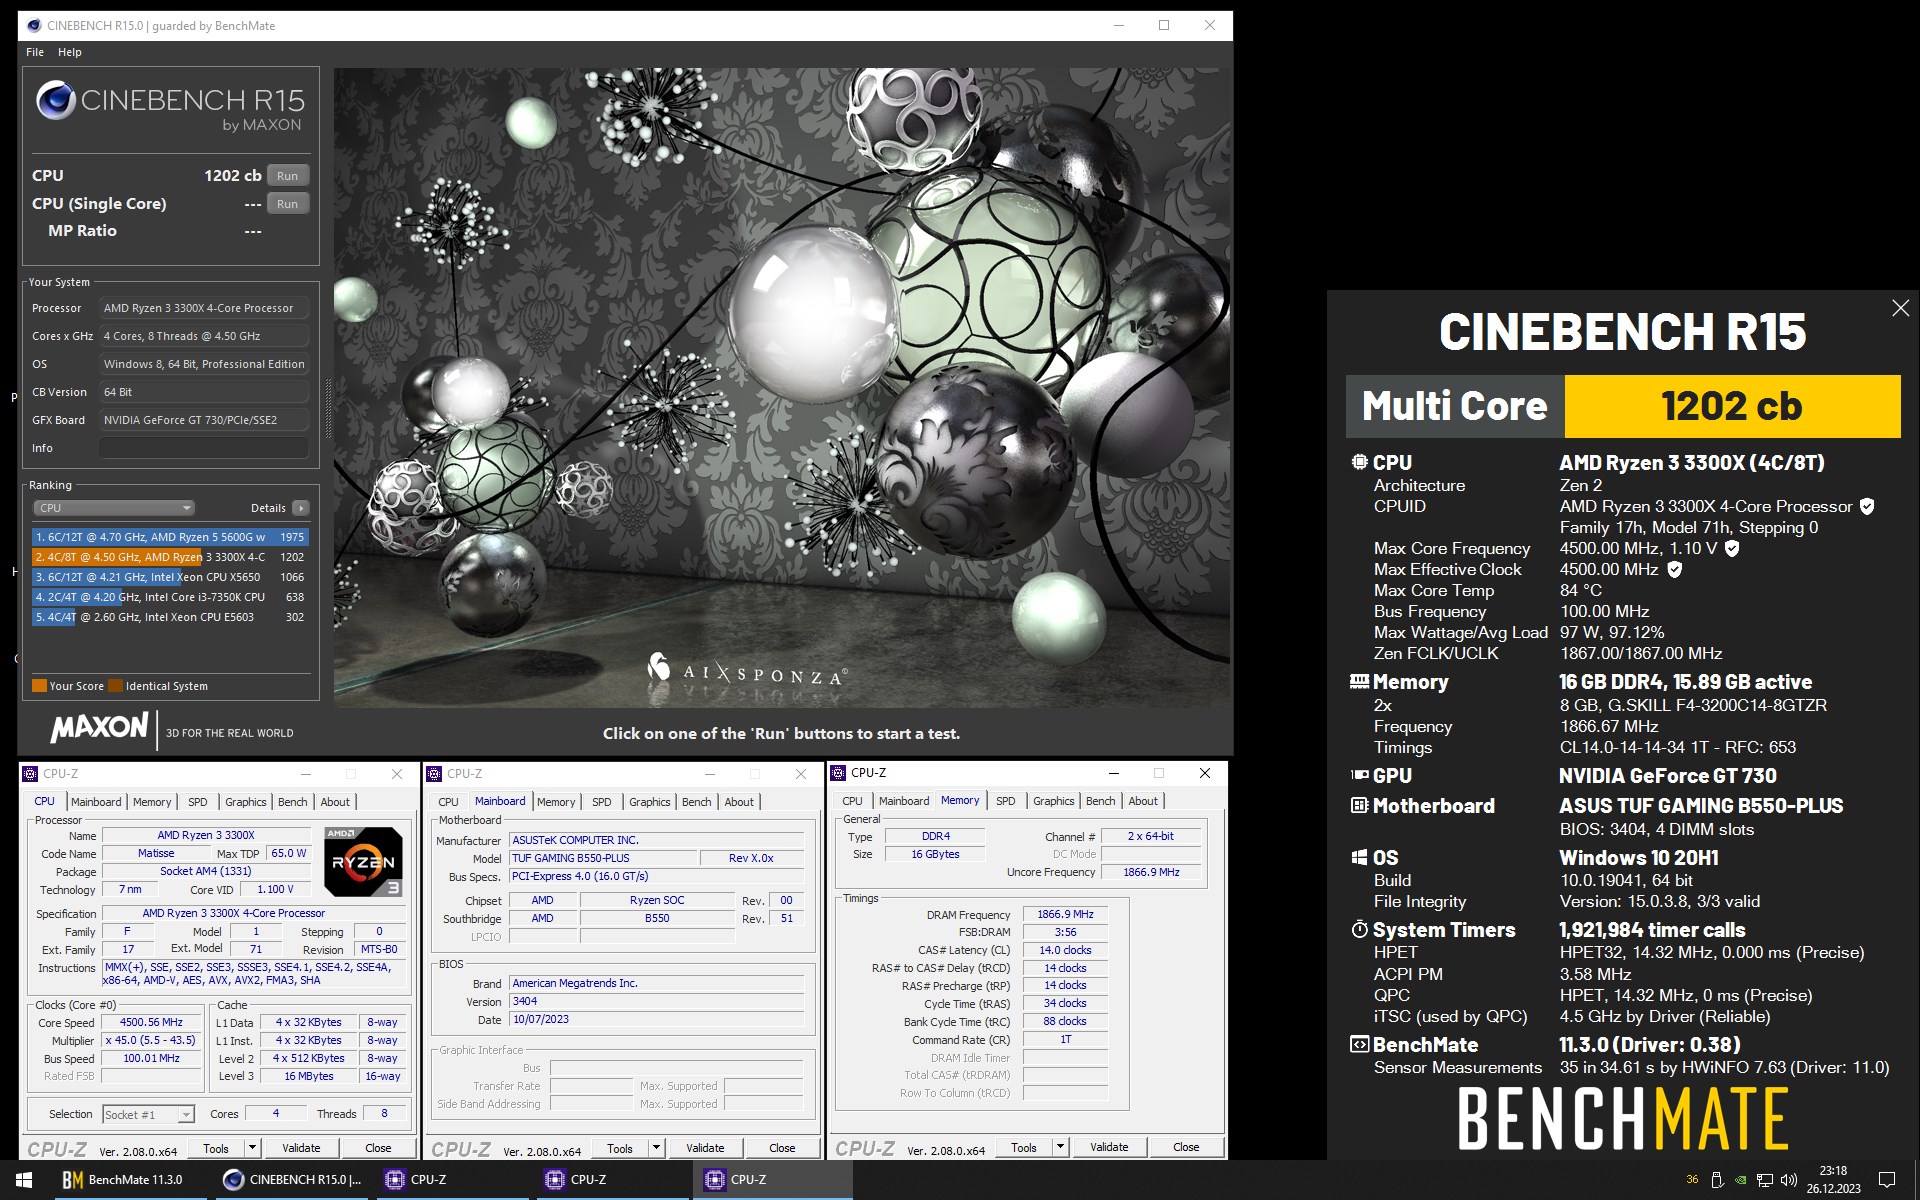Click the Cinebench sphere logo in the left panel
Viewport: 1920px width, 1200px height.
[56, 100]
